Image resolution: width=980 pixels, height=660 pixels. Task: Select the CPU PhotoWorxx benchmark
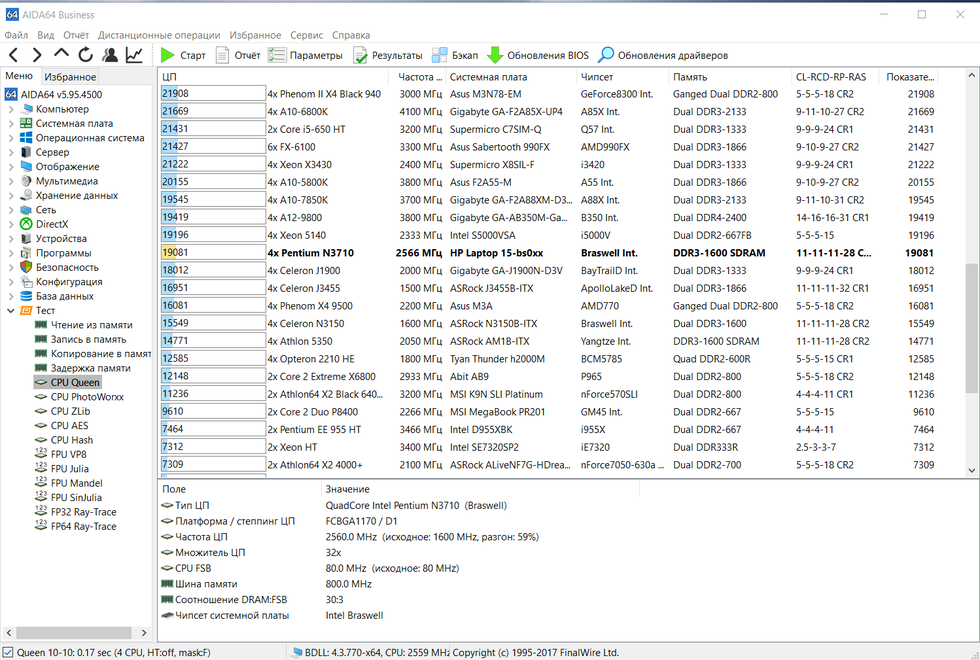[x=85, y=397]
